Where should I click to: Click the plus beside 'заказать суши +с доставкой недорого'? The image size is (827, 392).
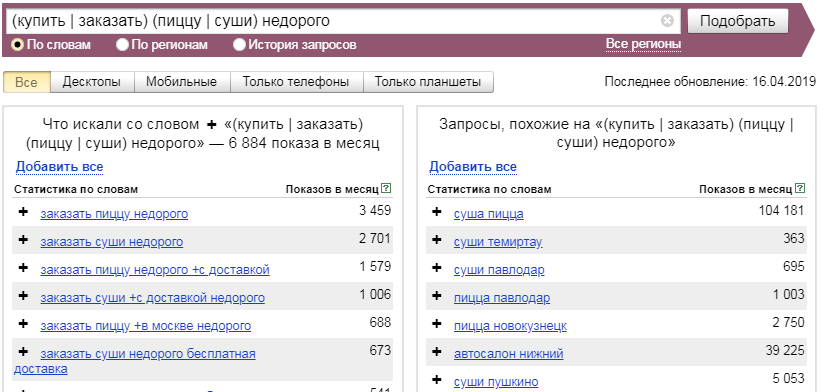point(23,295)
